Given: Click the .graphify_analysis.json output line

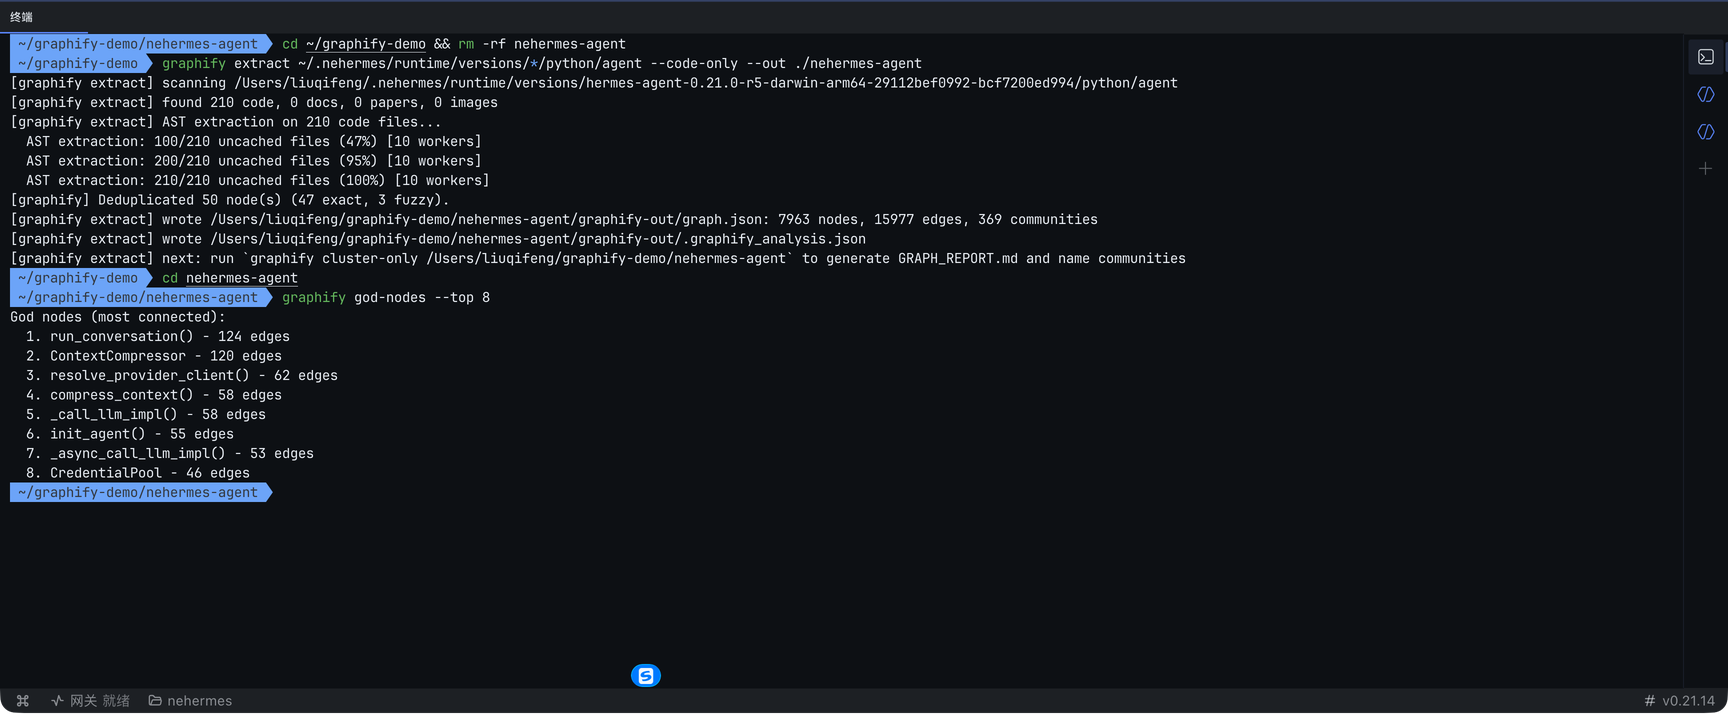Looking at the screenshot, I should 438,239.
